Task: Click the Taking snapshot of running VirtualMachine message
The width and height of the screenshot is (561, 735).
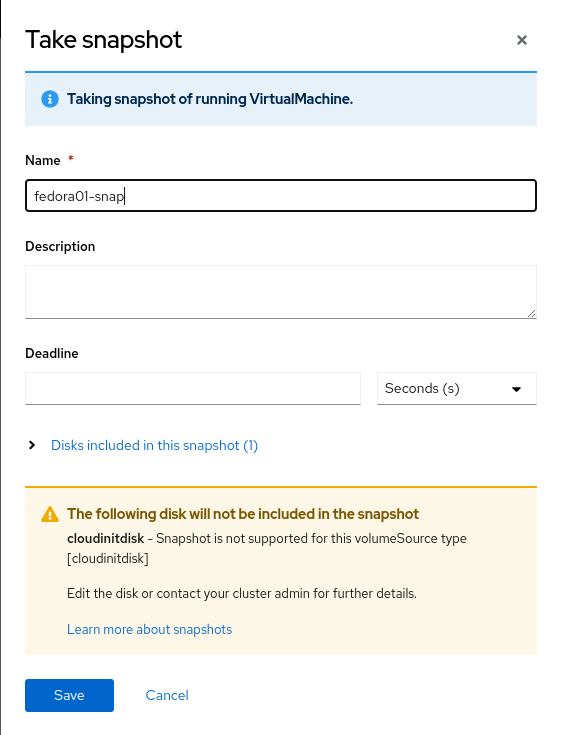Action: pos(210,99)
